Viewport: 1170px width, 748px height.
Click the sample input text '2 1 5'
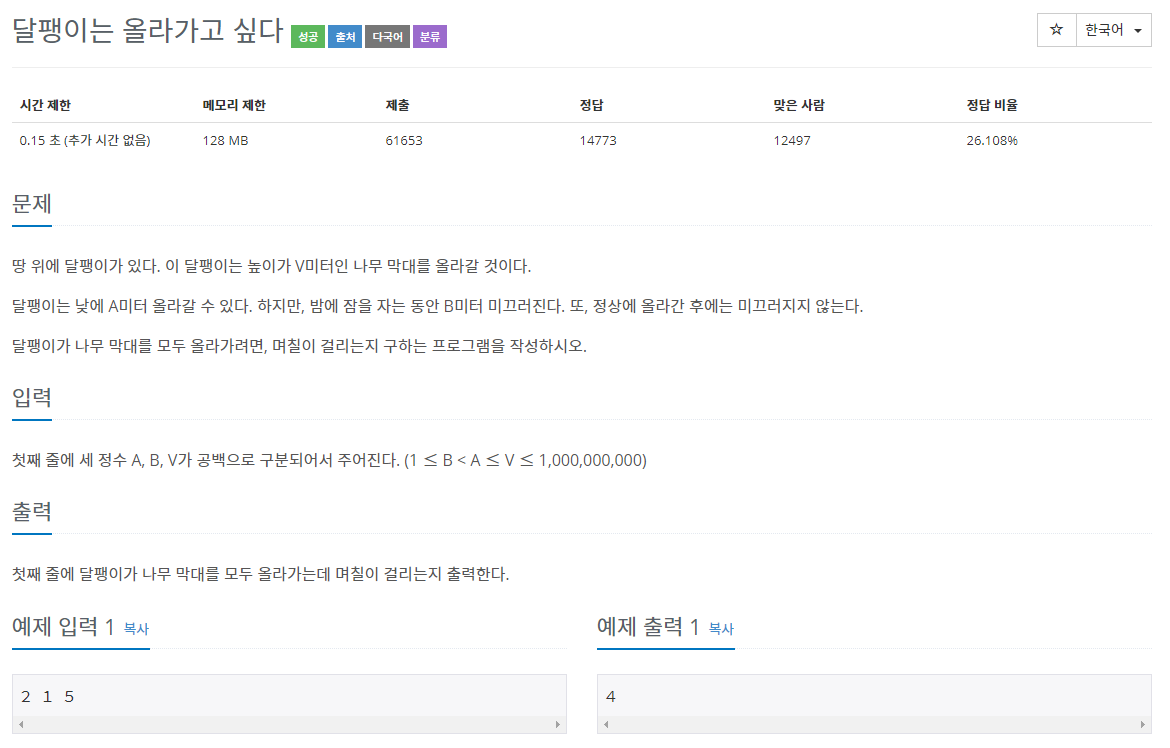click(48, 696)
